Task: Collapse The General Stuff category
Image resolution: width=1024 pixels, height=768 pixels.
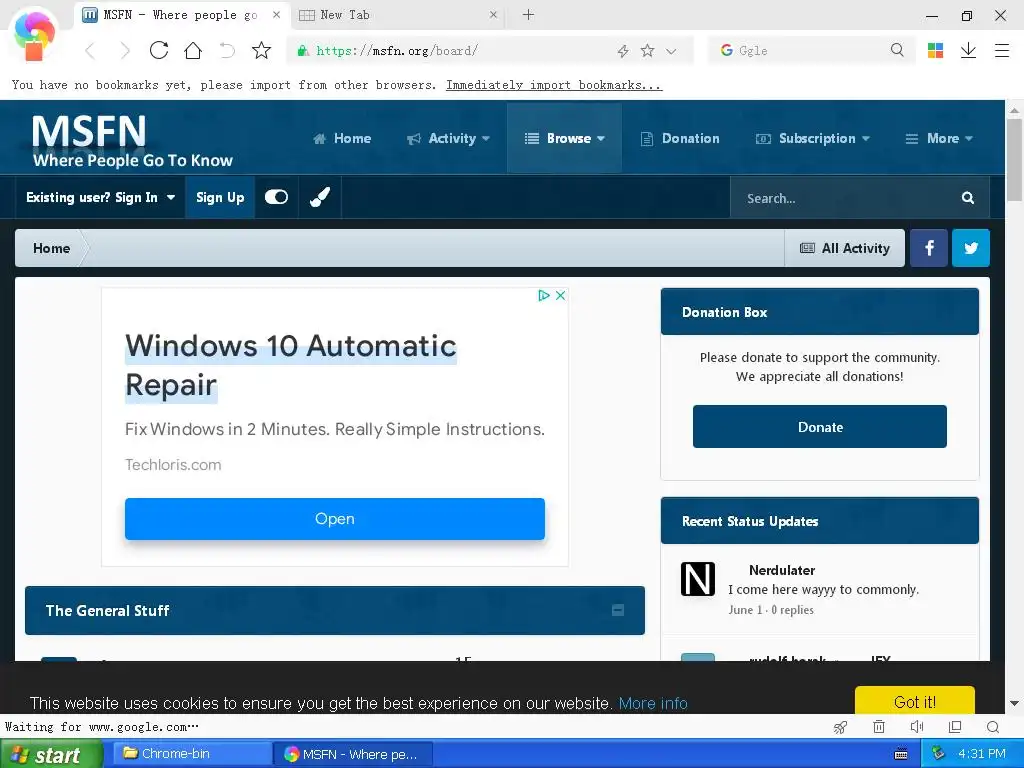Action: pos(618,610)
